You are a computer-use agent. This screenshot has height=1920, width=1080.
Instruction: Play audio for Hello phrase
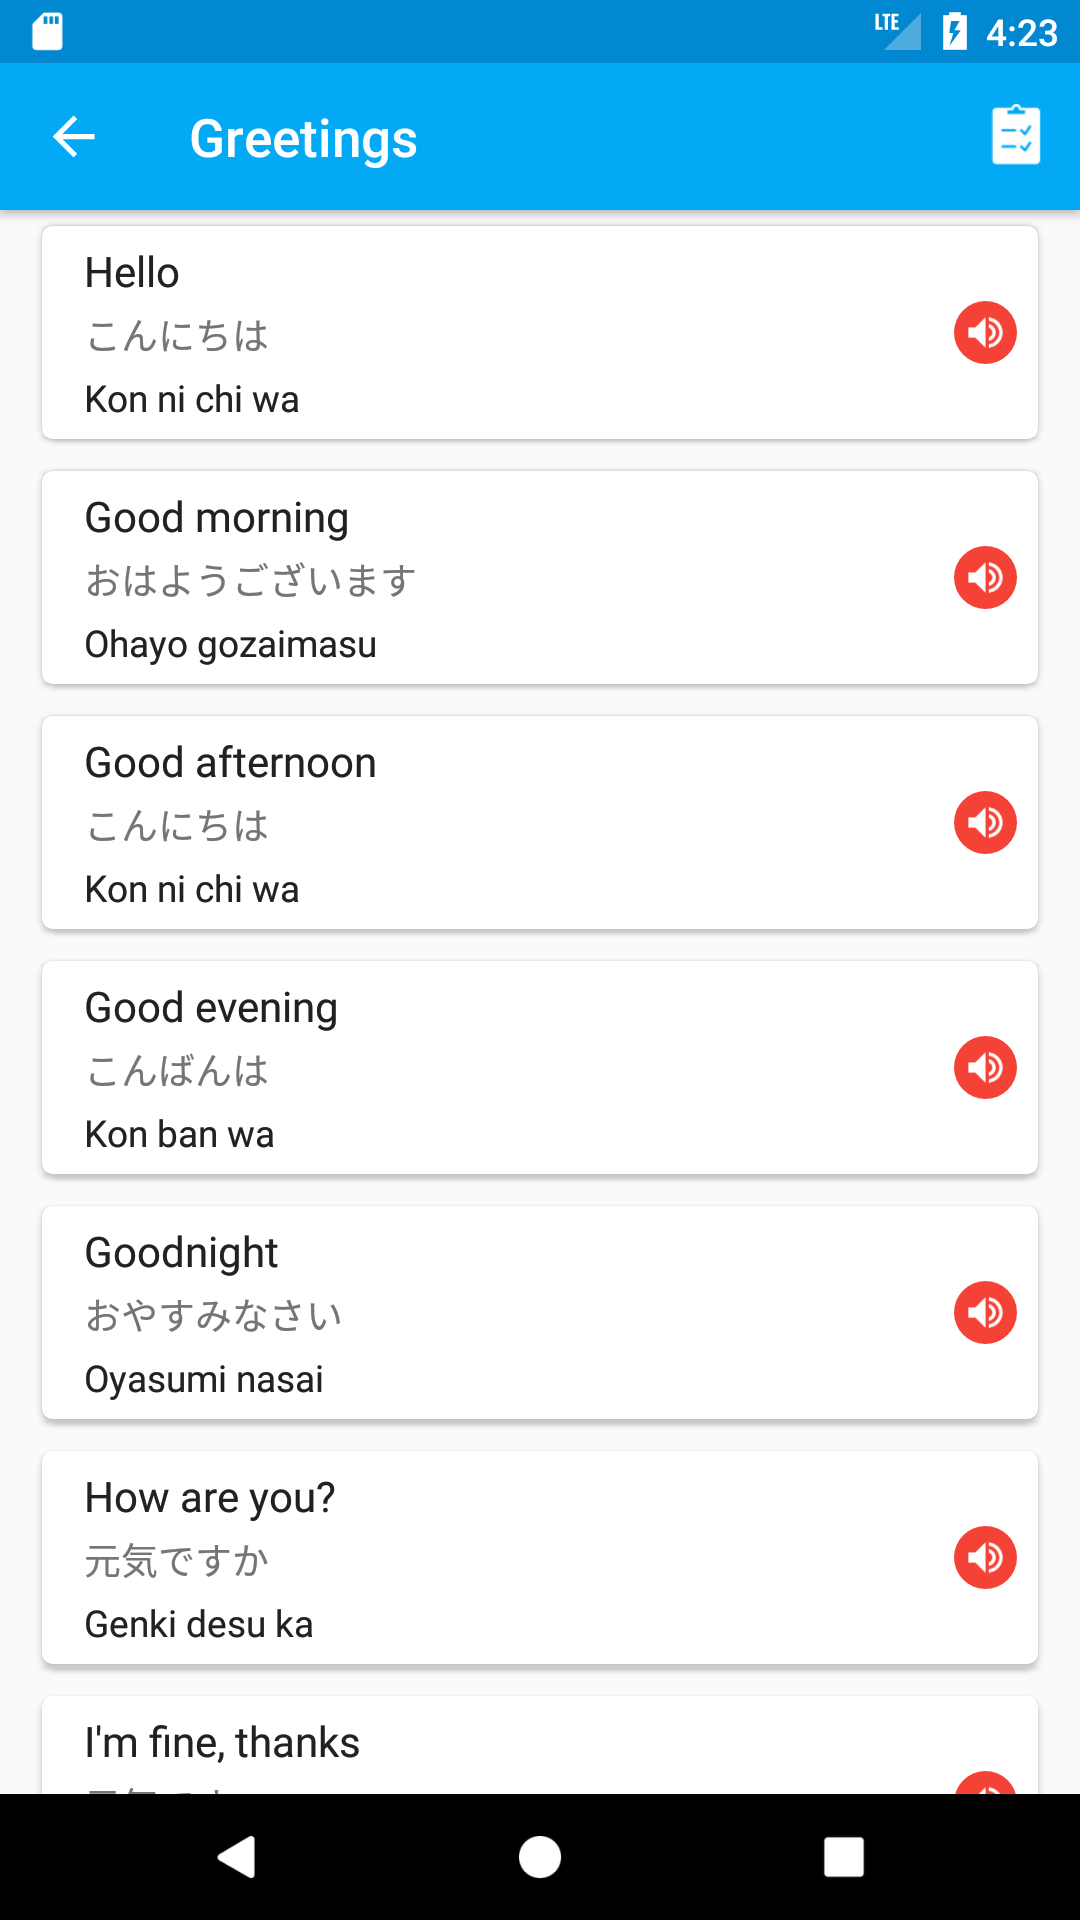tap(985, 332)
